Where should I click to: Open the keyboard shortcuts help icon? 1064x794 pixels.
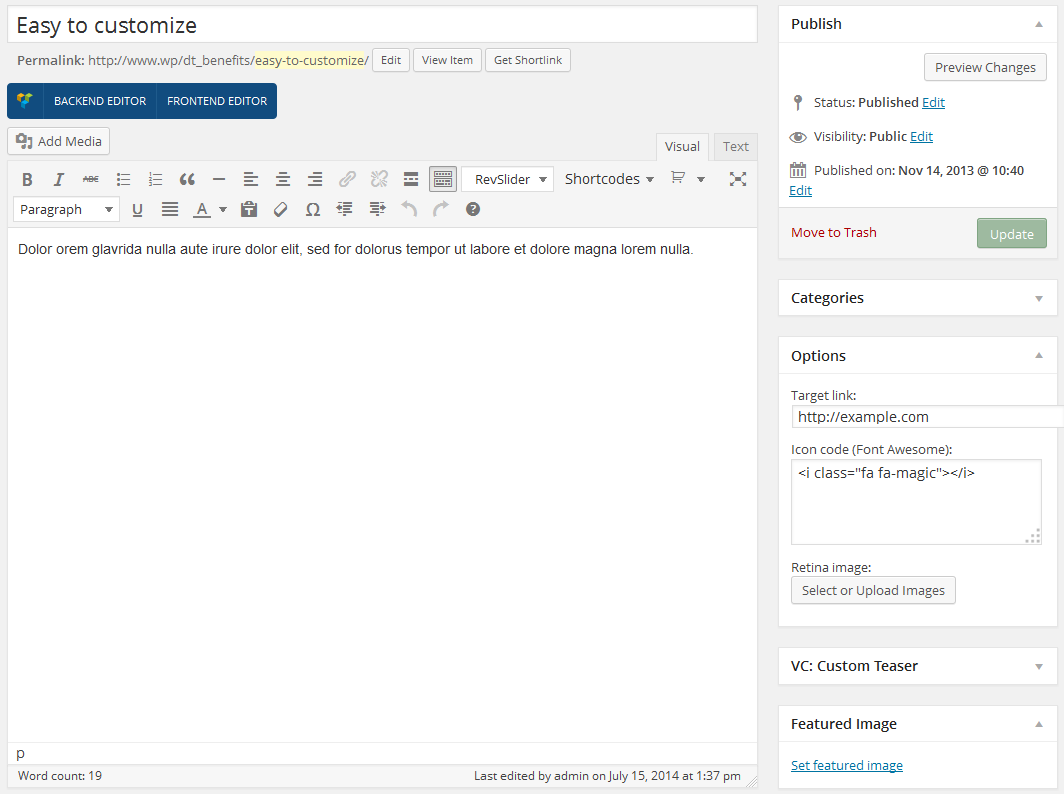click(x=473, y=209)
